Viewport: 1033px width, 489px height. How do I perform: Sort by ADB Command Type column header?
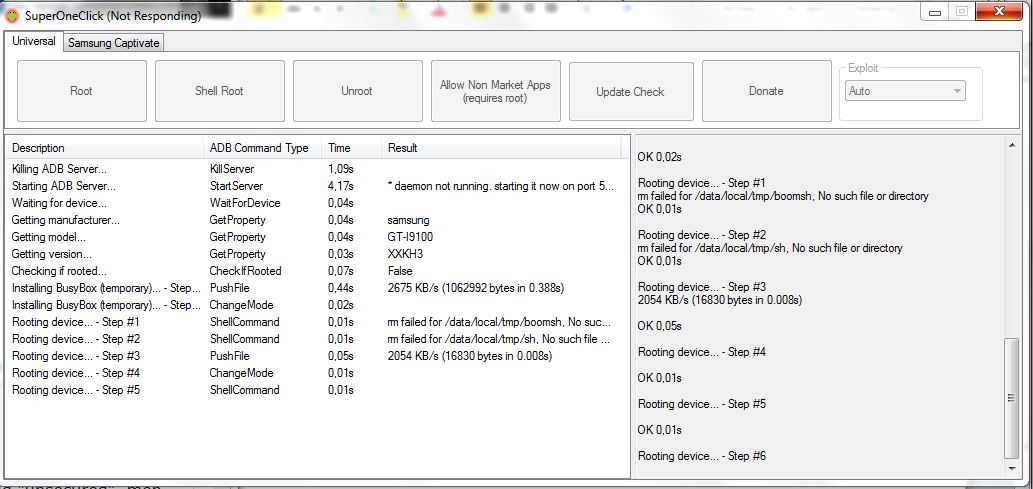(263, 148)
